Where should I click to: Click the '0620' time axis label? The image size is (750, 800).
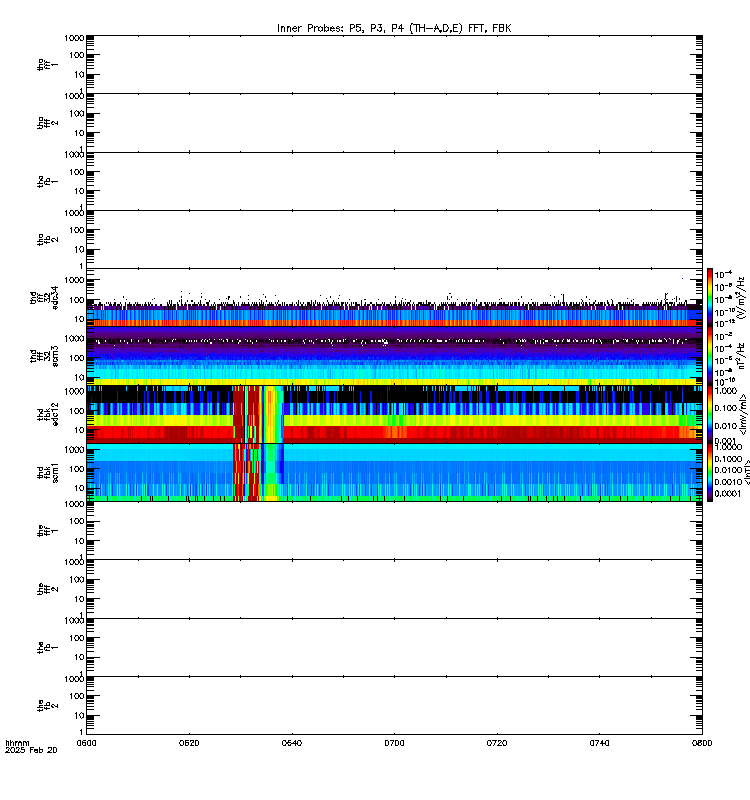click(x=189, y=743)
